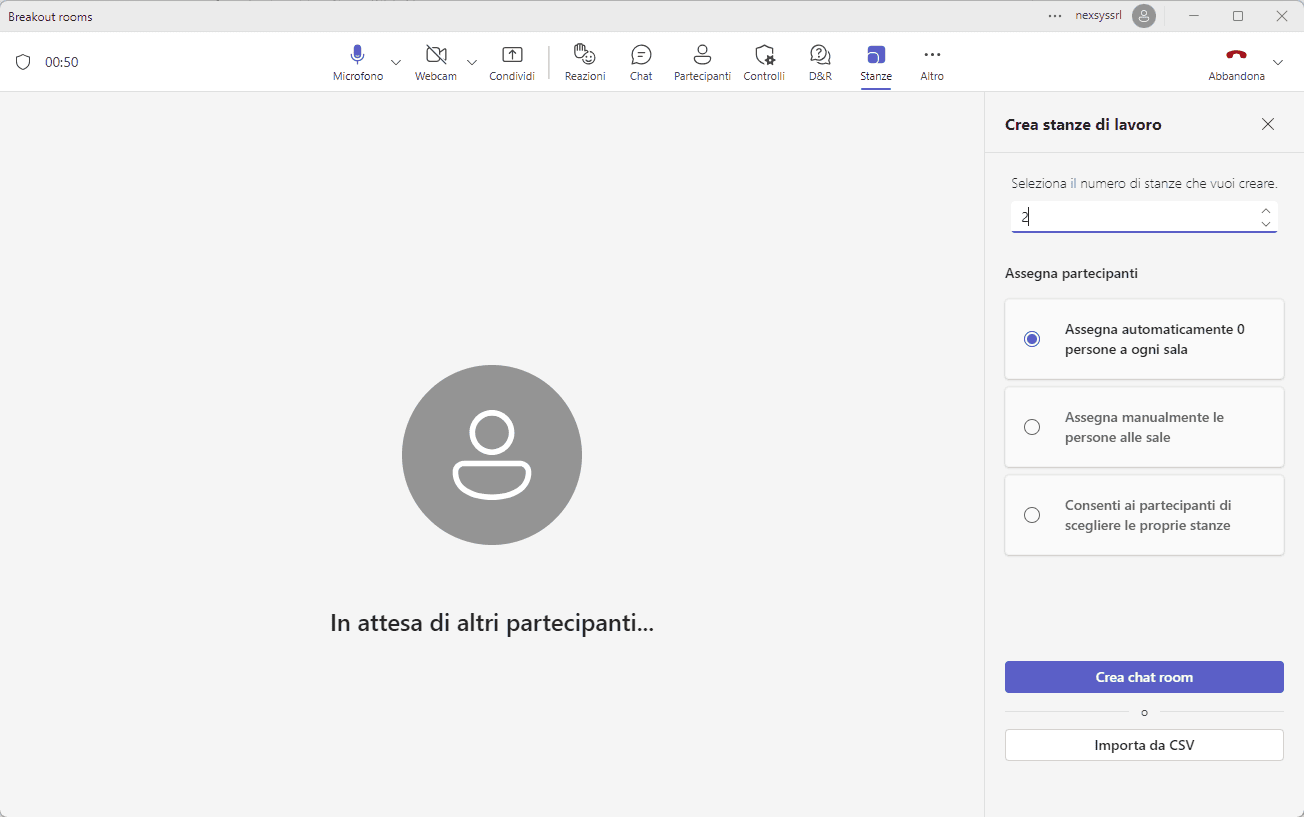Open the meeting Chat
Screen dimensions: 1304x817
641,62
